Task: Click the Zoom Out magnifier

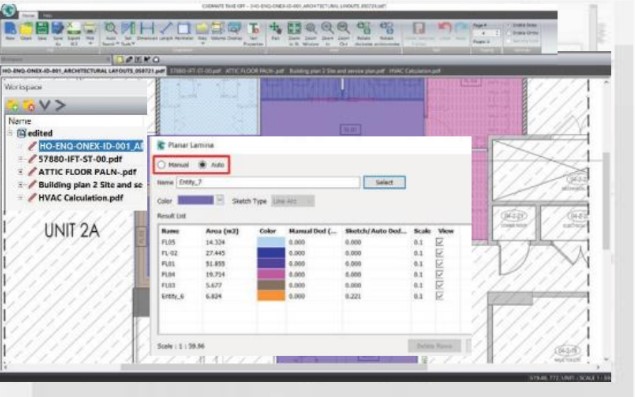Action: pyautogui.click(x=343, y=32)
